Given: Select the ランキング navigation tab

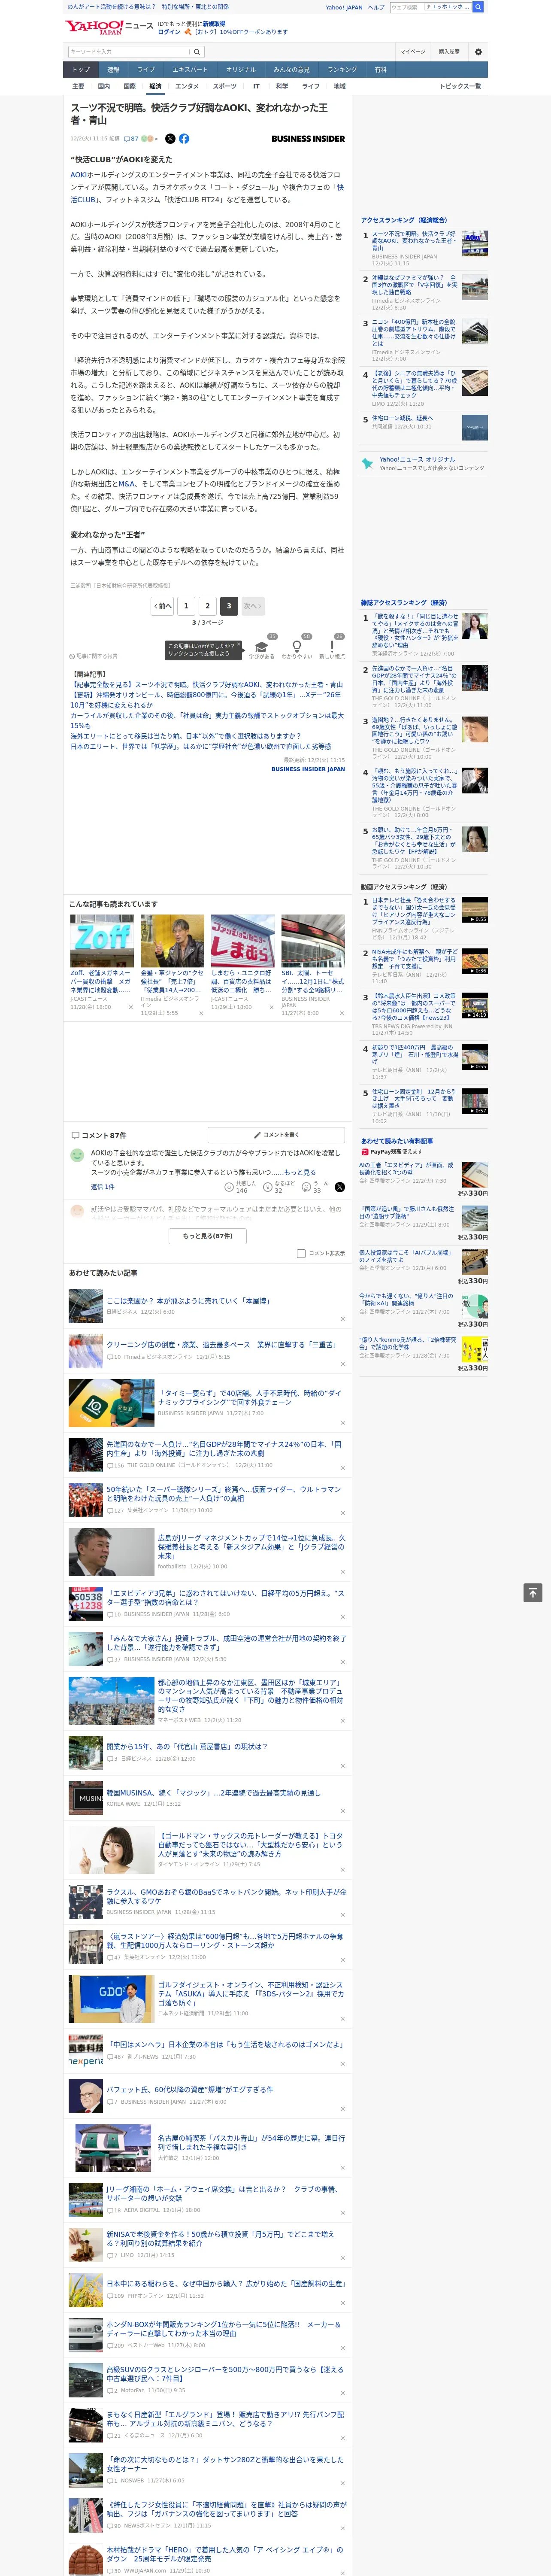Looking at the screenshot, I should pyautogui.click(x=342, y=70).
